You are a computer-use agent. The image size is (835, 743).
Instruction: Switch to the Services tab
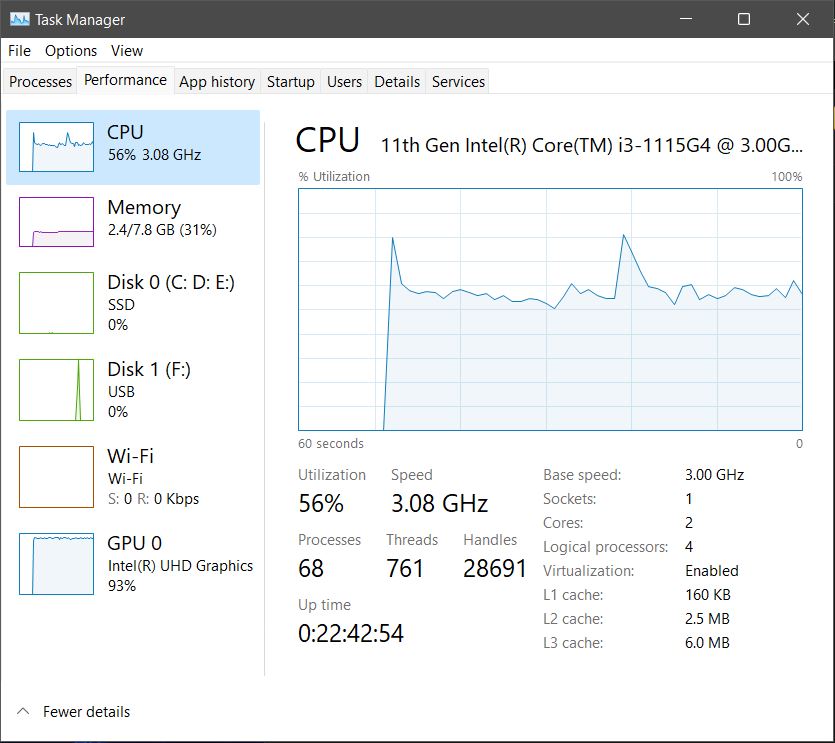pyautogui.click(x=458, y=82)
